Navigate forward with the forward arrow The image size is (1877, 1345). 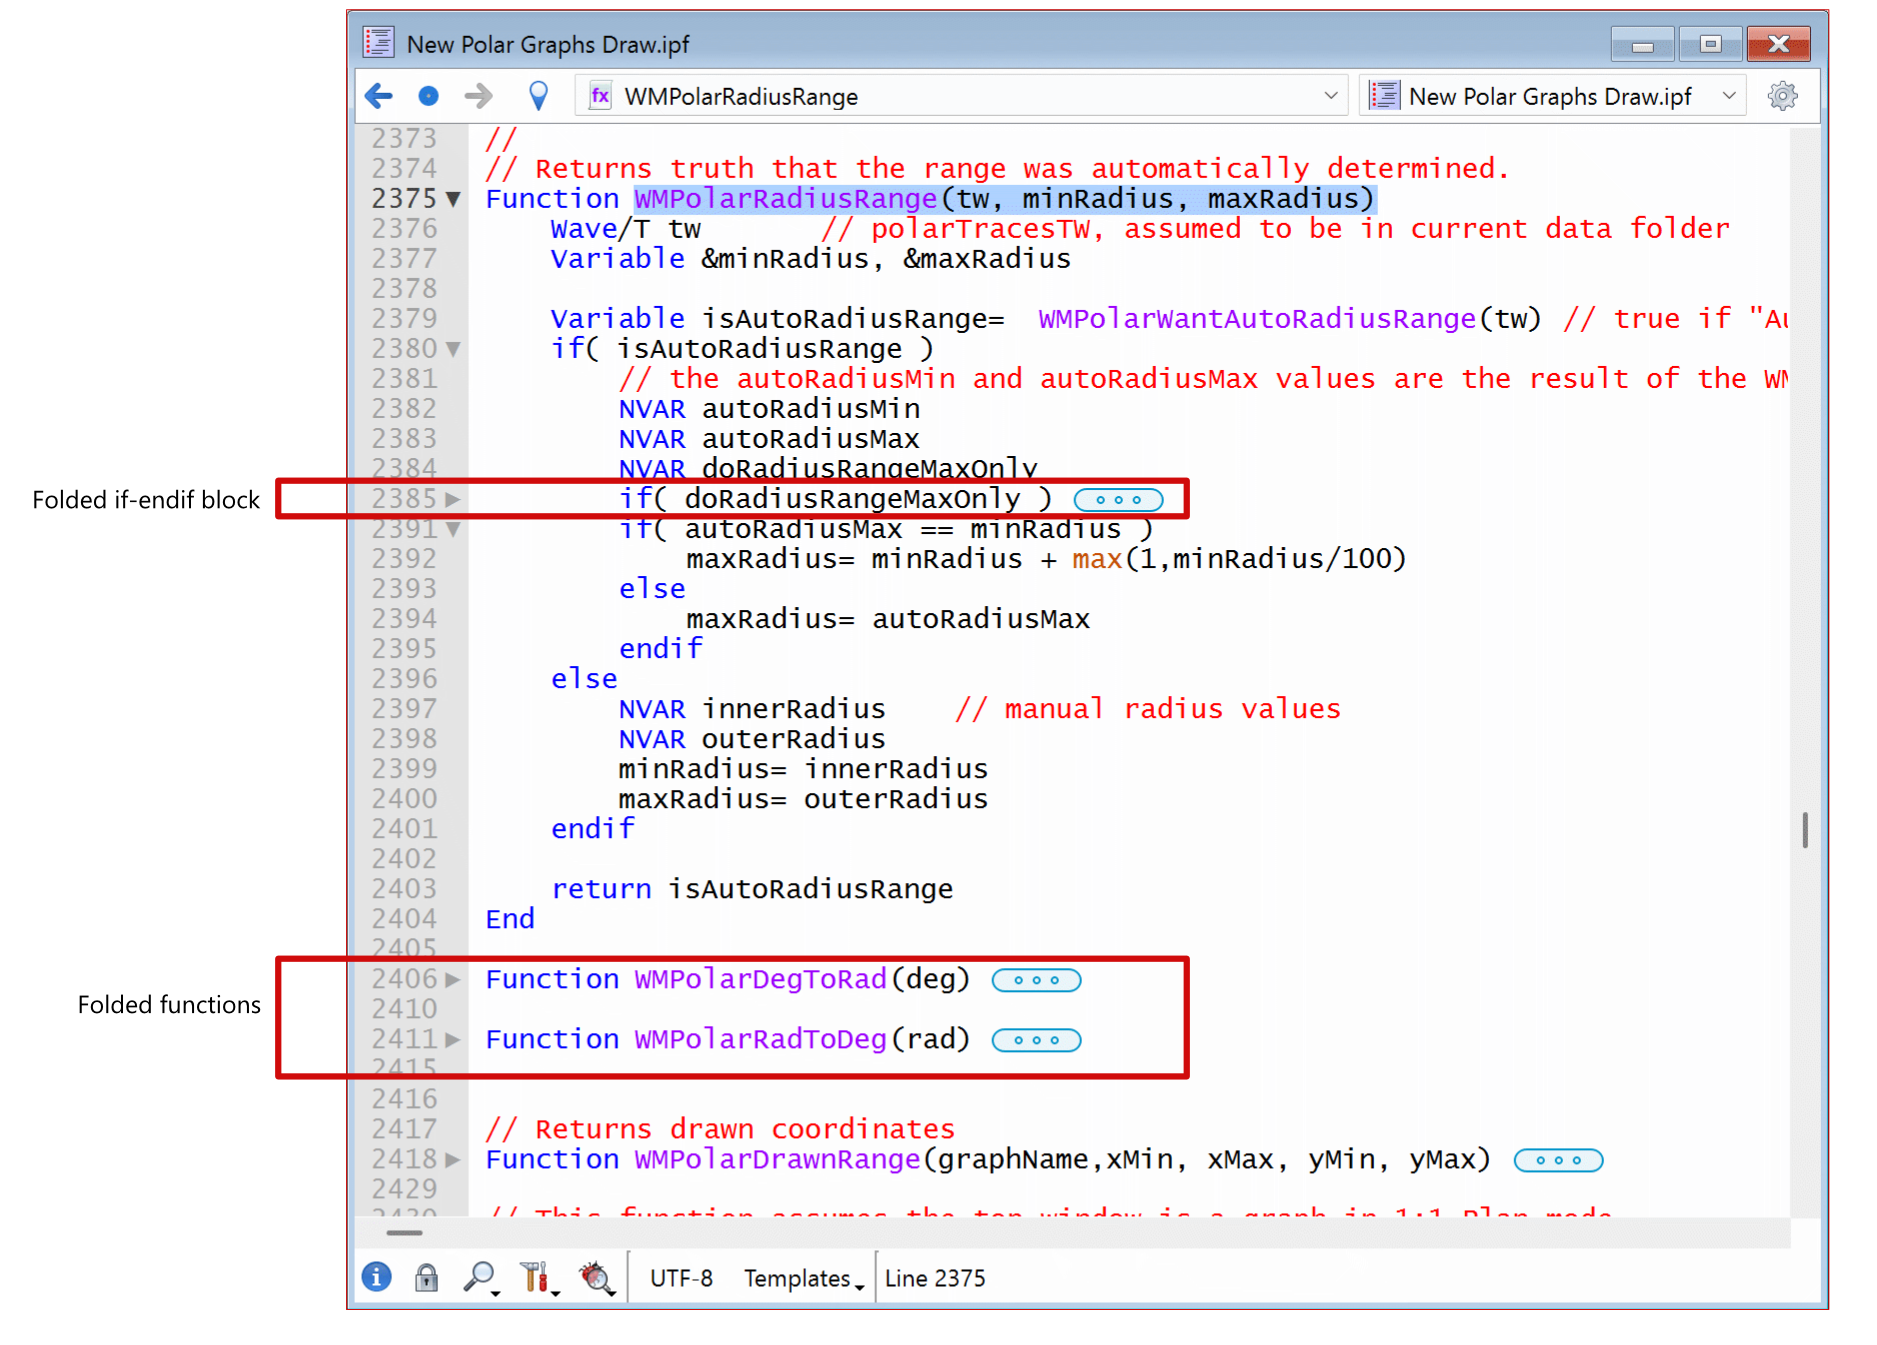tap(478, 95)
